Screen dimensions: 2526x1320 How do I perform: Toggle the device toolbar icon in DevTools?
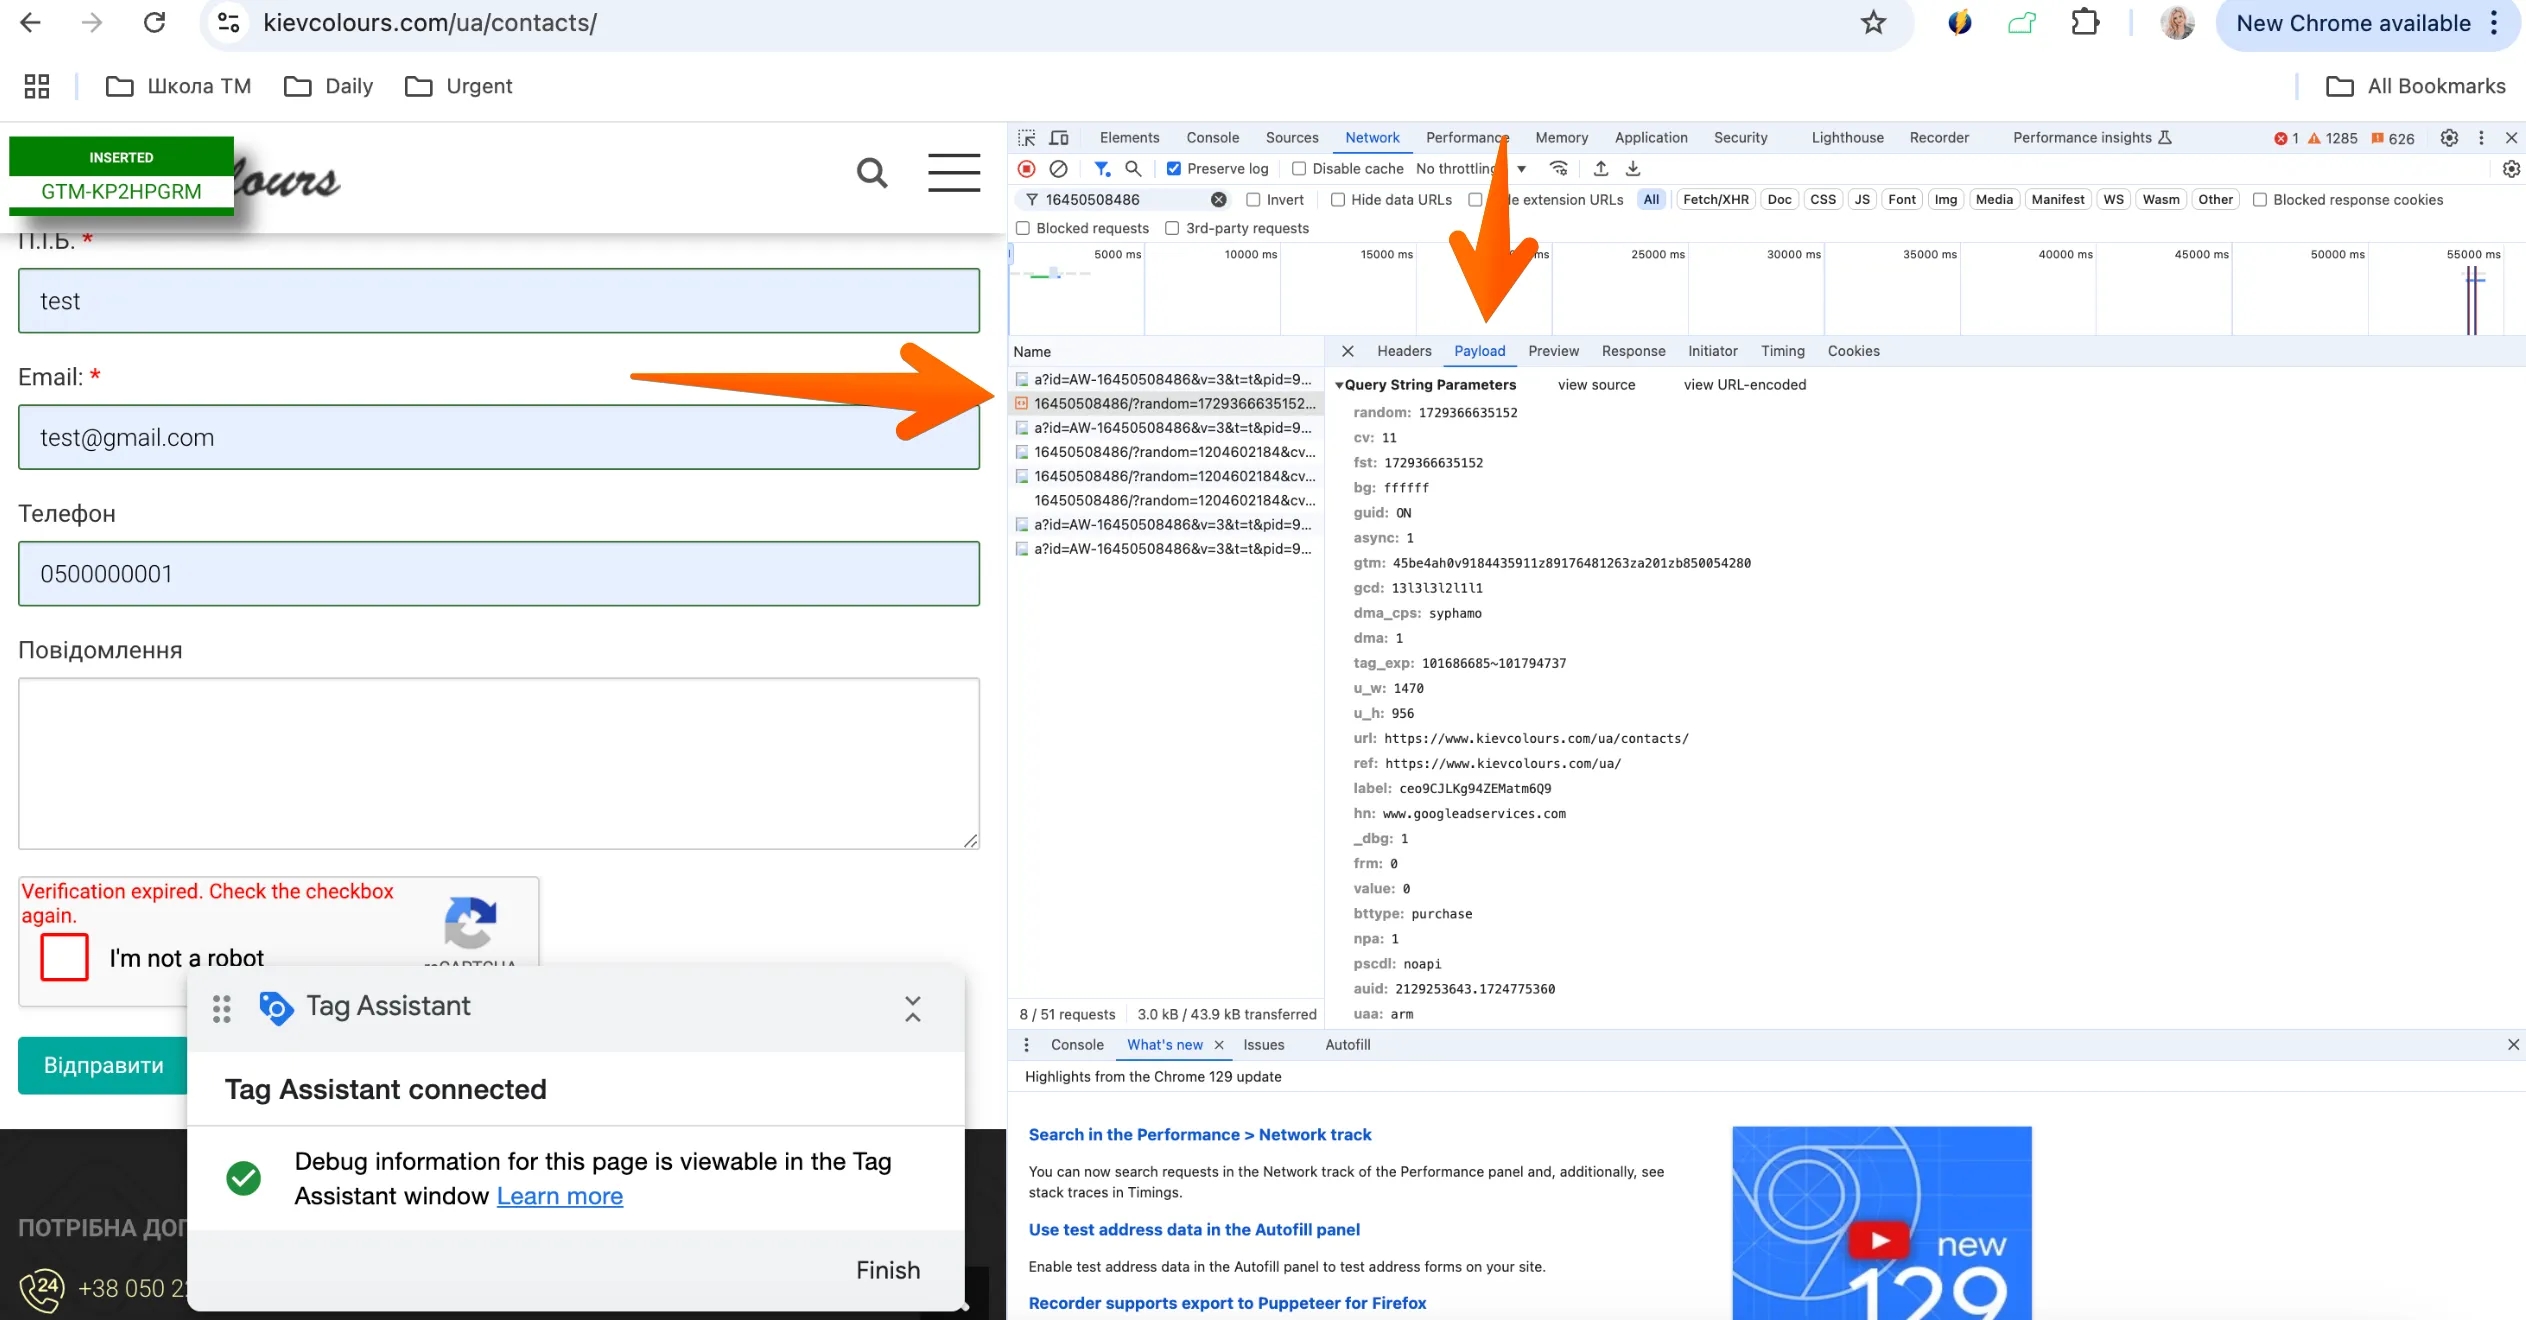(1059, 138)
